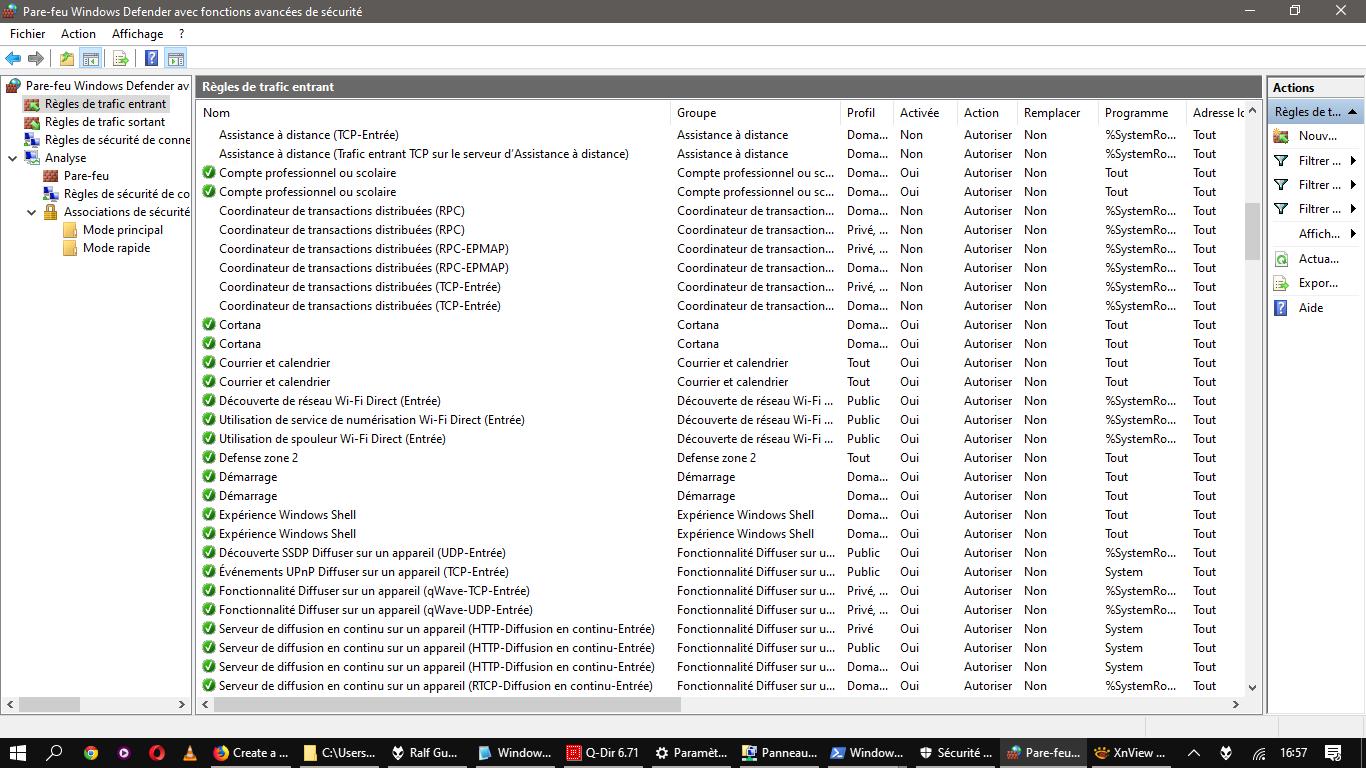This screenshot has height=768, width=1366.
Task: Go up one level with folder icon
Action: (67, 58)
